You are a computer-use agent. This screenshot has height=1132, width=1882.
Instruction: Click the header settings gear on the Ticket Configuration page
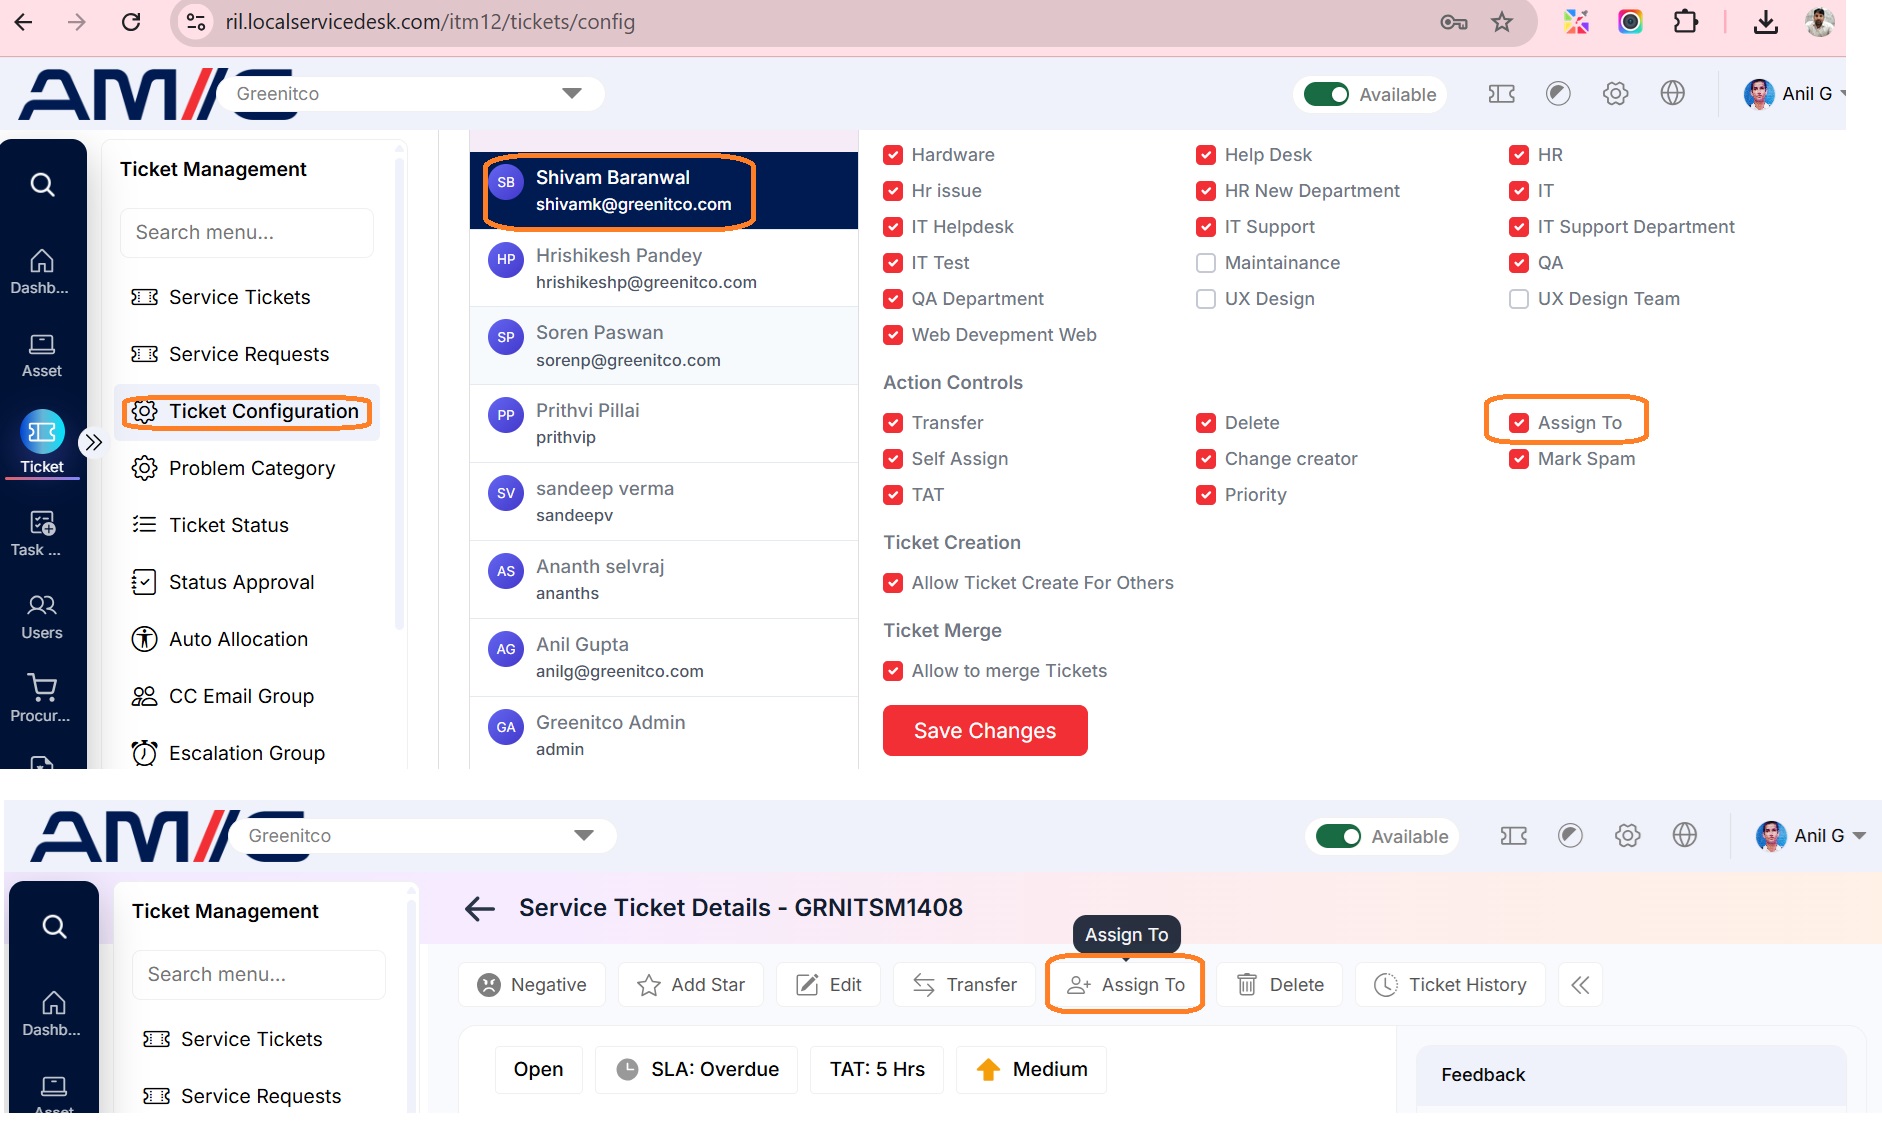point(1615,94)
